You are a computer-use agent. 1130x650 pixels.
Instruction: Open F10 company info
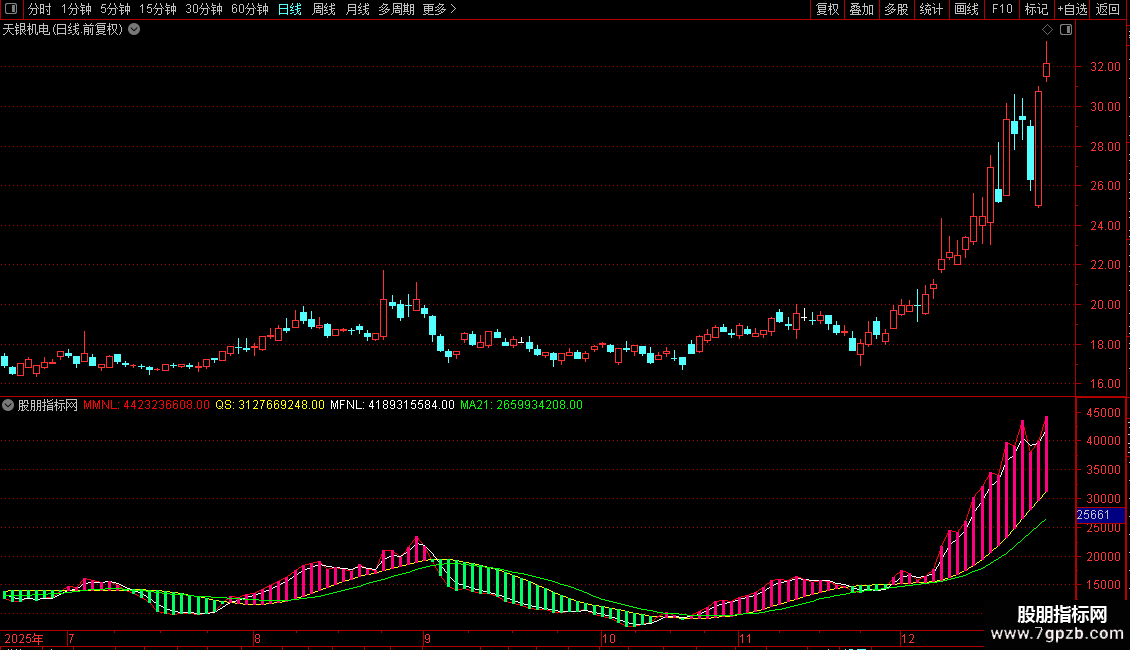coord(1002,9)
